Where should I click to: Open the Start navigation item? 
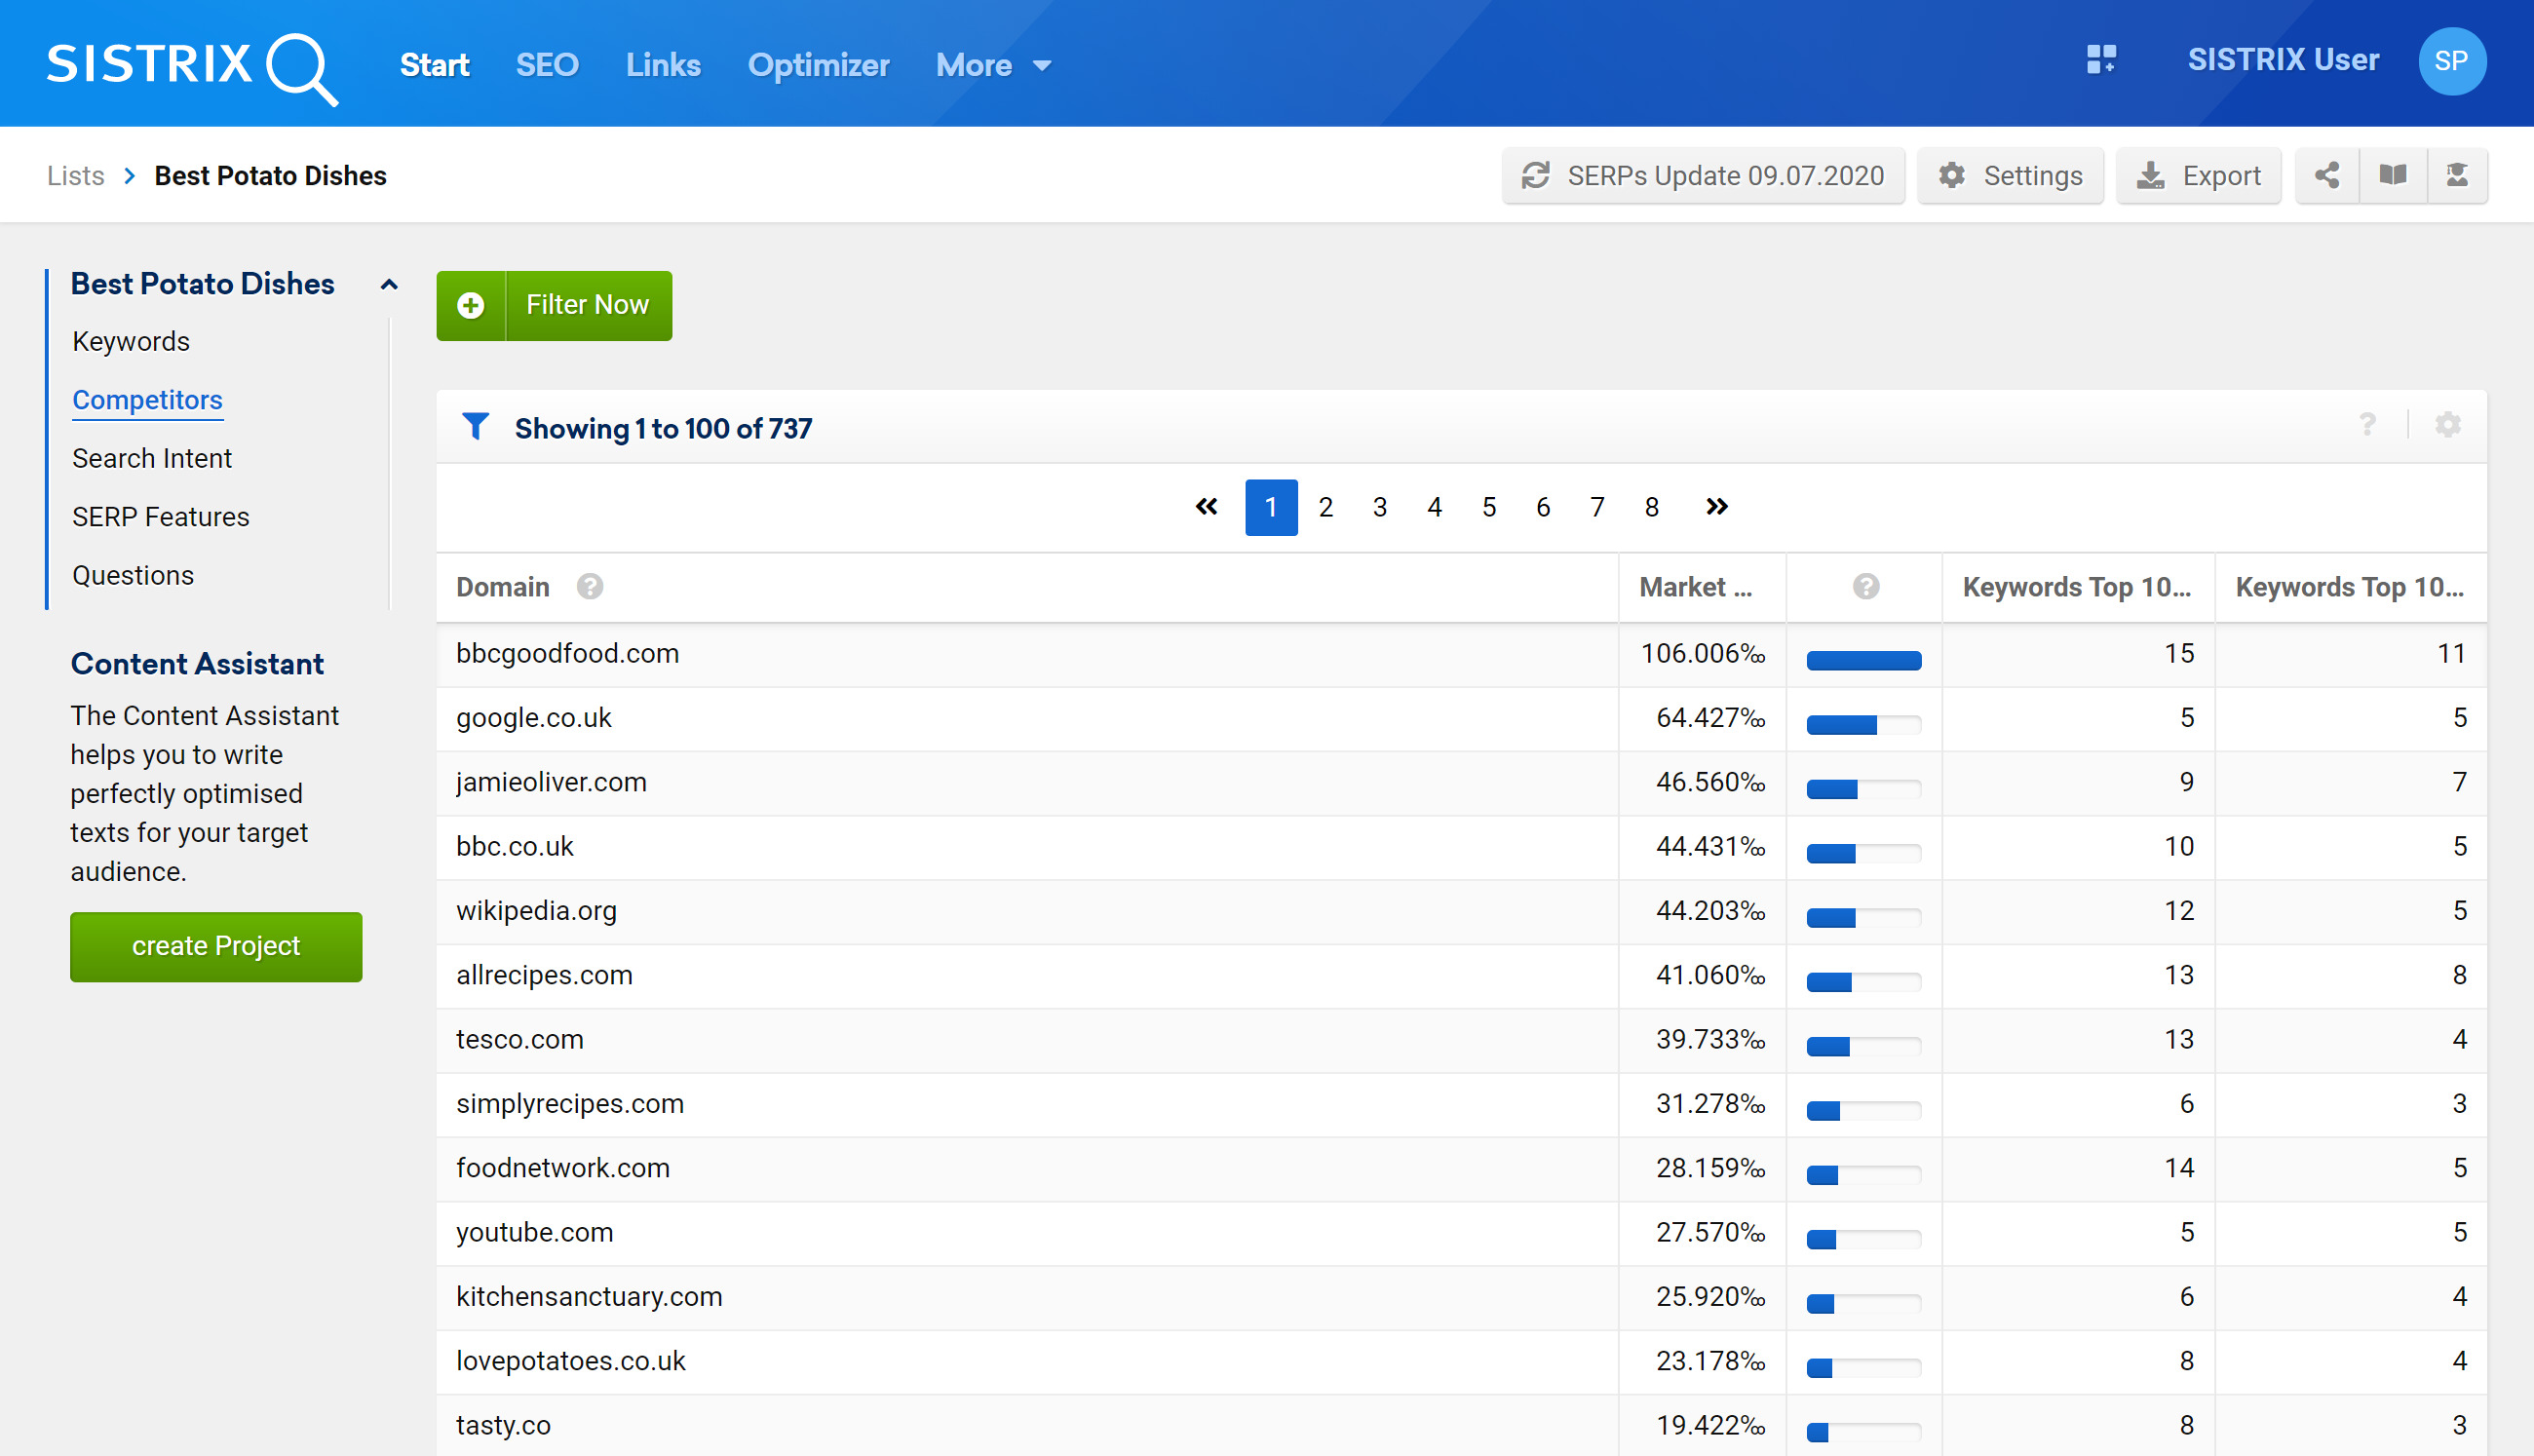click(434, 65)
